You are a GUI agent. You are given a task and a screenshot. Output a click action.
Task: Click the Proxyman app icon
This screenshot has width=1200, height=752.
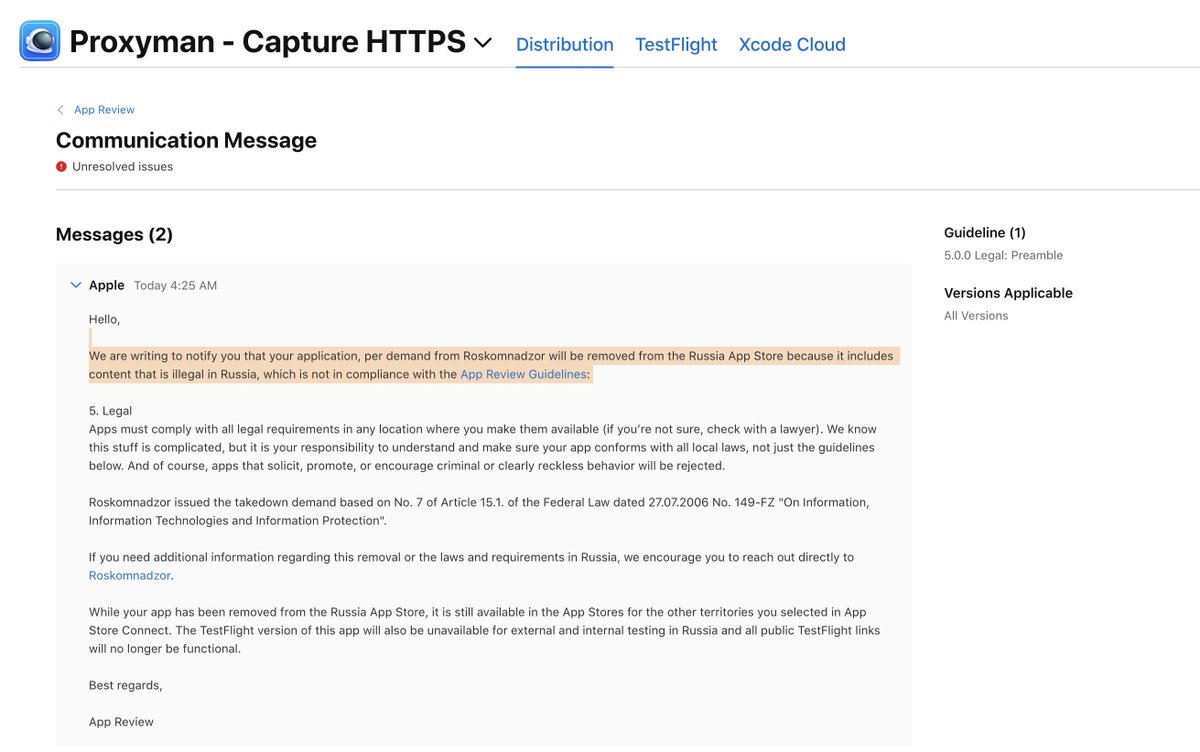point(40,42)
